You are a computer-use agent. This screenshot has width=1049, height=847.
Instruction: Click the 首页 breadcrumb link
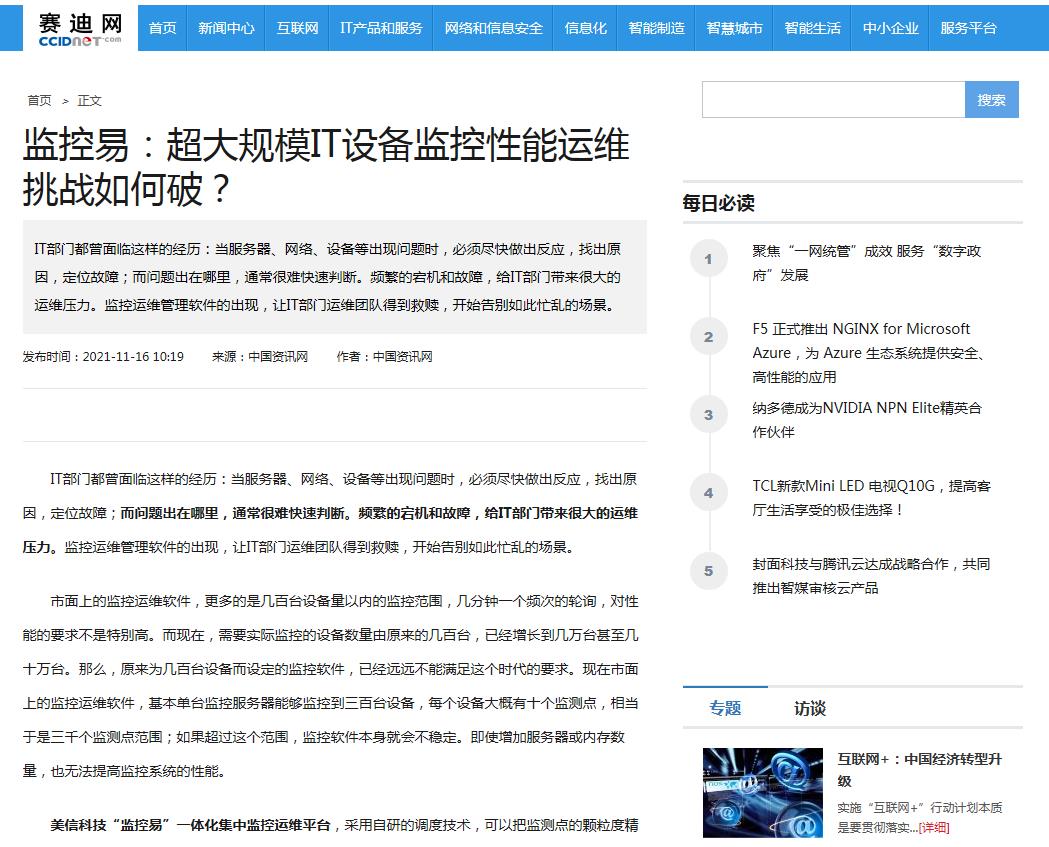point(39,100)
